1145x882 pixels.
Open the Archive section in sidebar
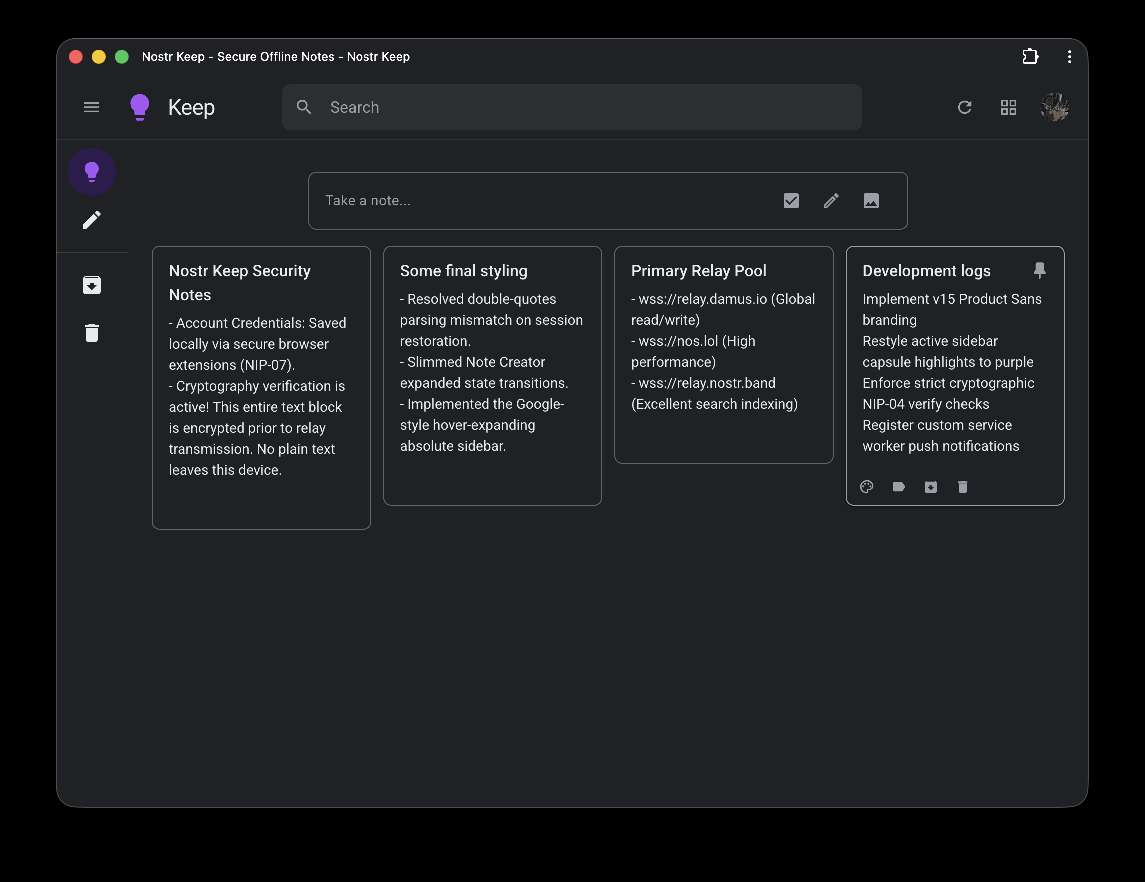click(x=91, y=285)
